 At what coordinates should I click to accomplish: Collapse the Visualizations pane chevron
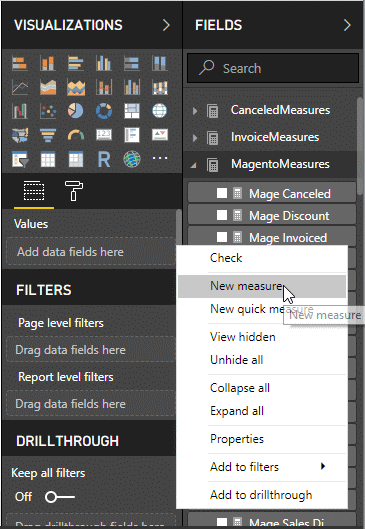tap(166, 25)
